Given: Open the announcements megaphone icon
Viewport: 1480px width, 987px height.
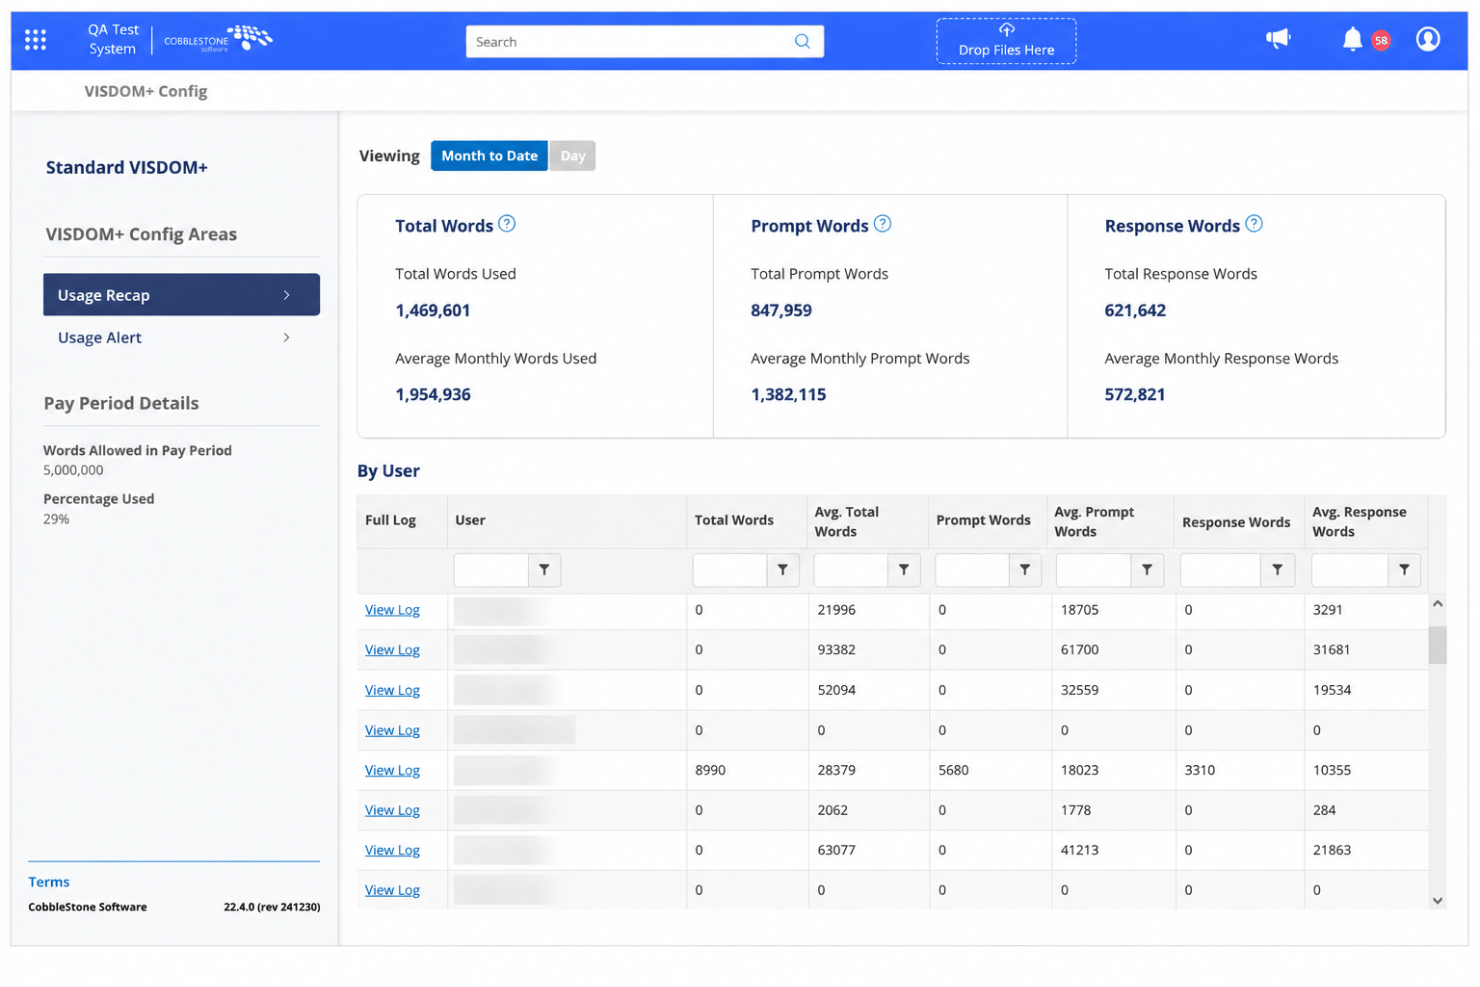Looking at the screenshot, I should [1278, 39].
